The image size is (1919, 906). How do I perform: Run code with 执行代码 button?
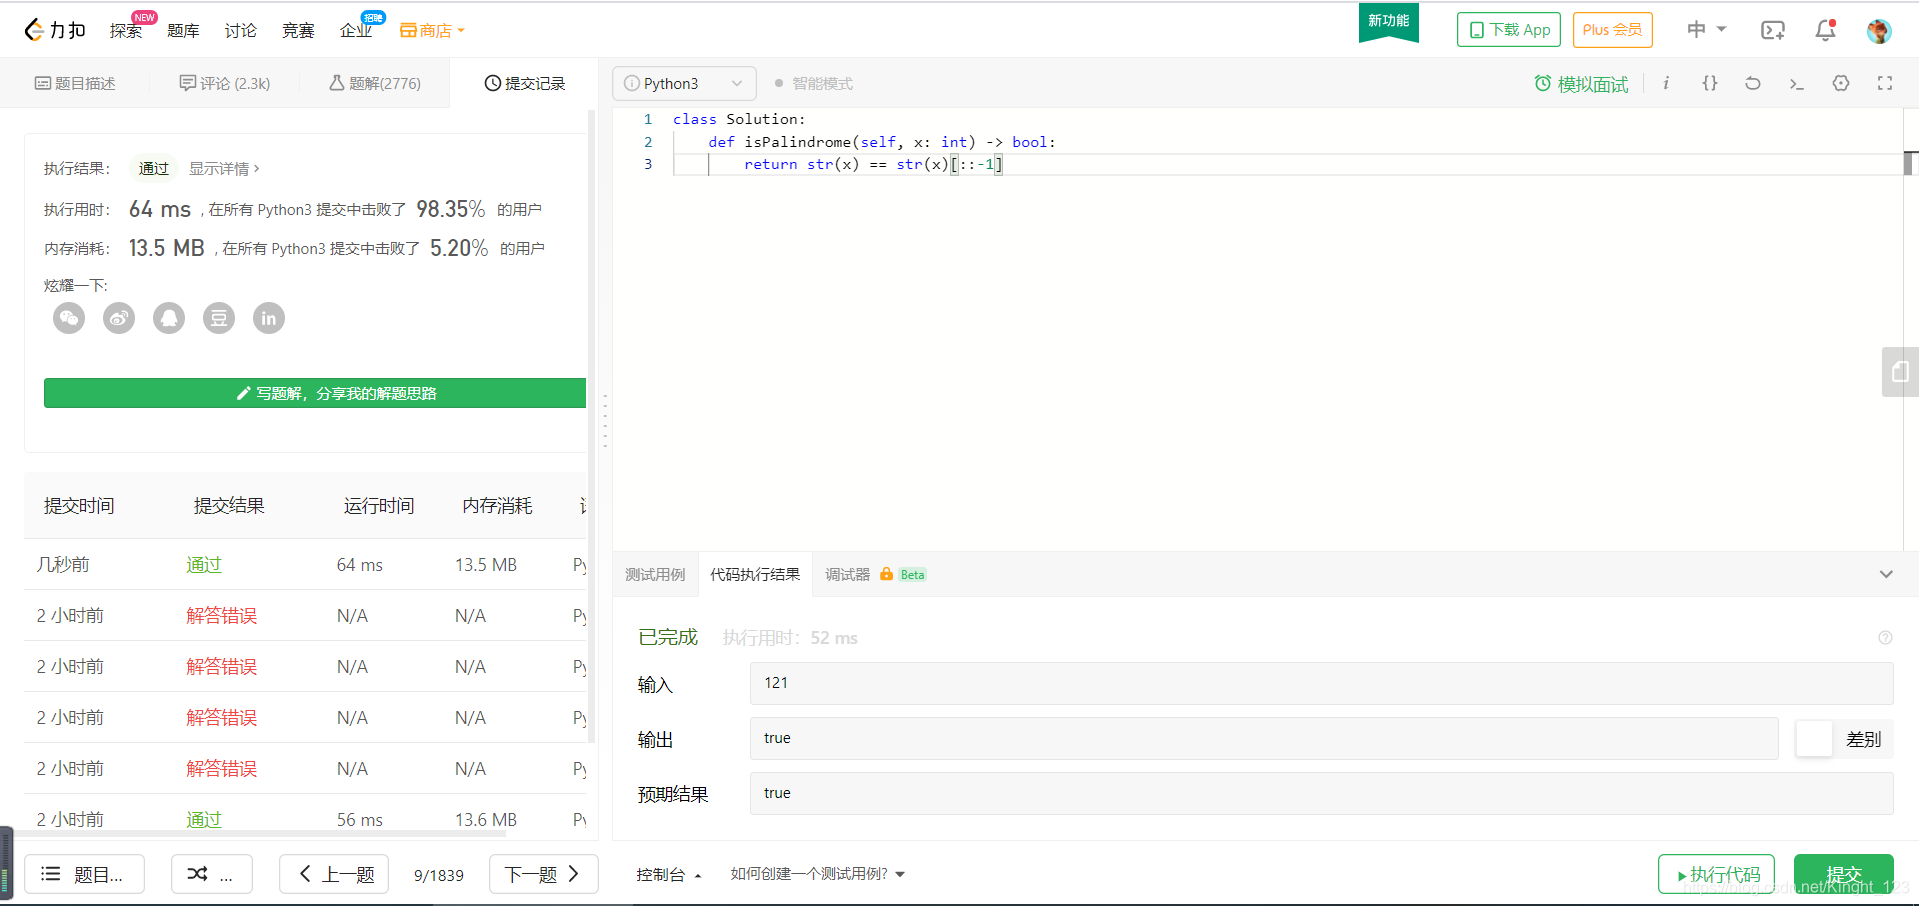[1716, 874]
